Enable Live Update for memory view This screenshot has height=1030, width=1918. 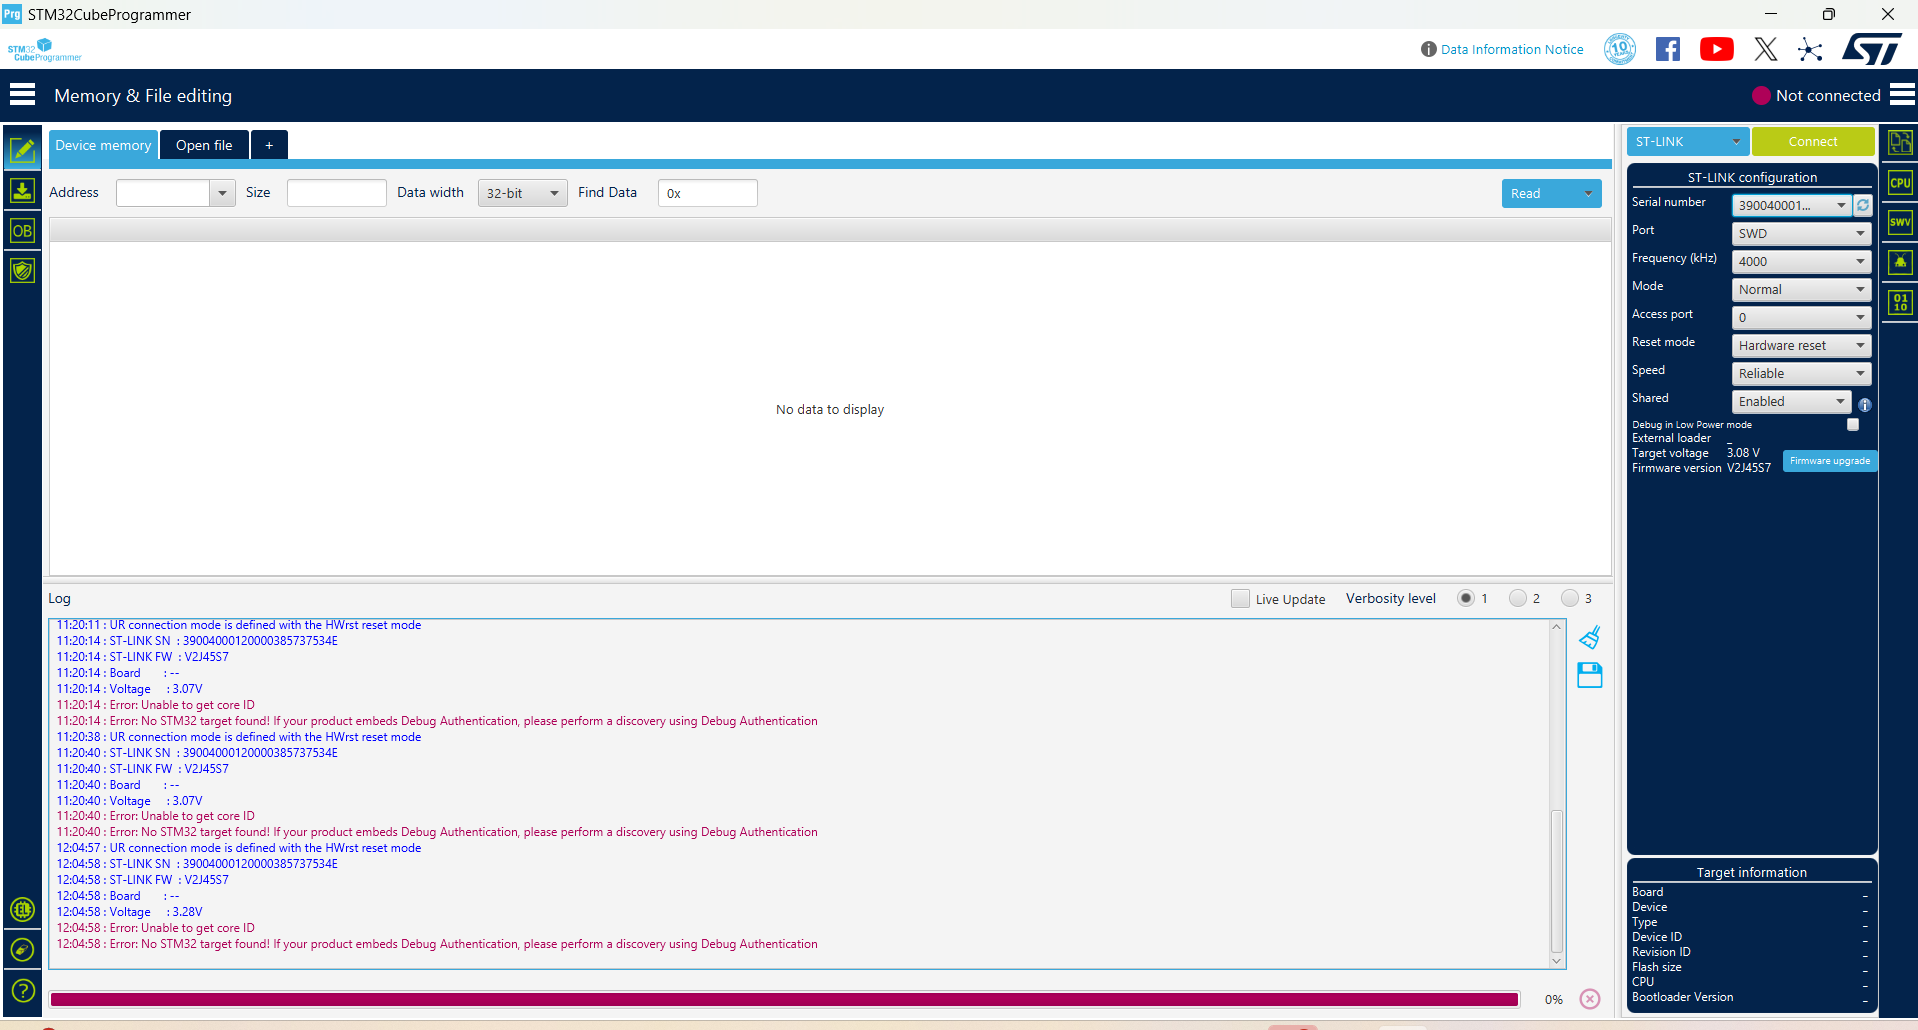1240,598
